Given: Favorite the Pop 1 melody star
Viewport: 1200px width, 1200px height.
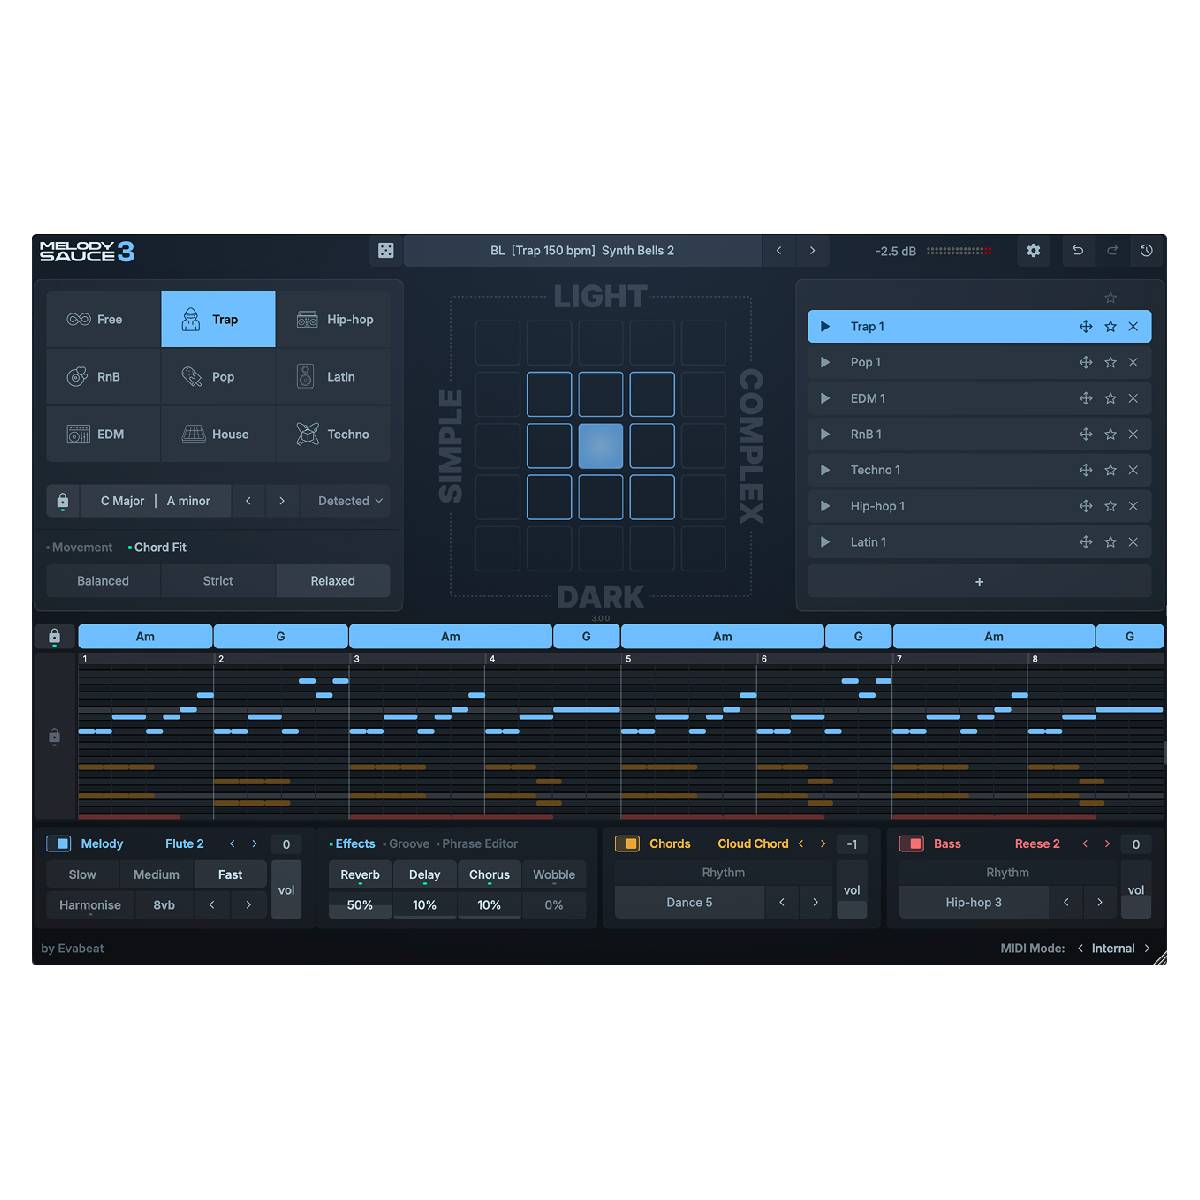Looking at the screenshot, I should click(x=1110, y=362).
